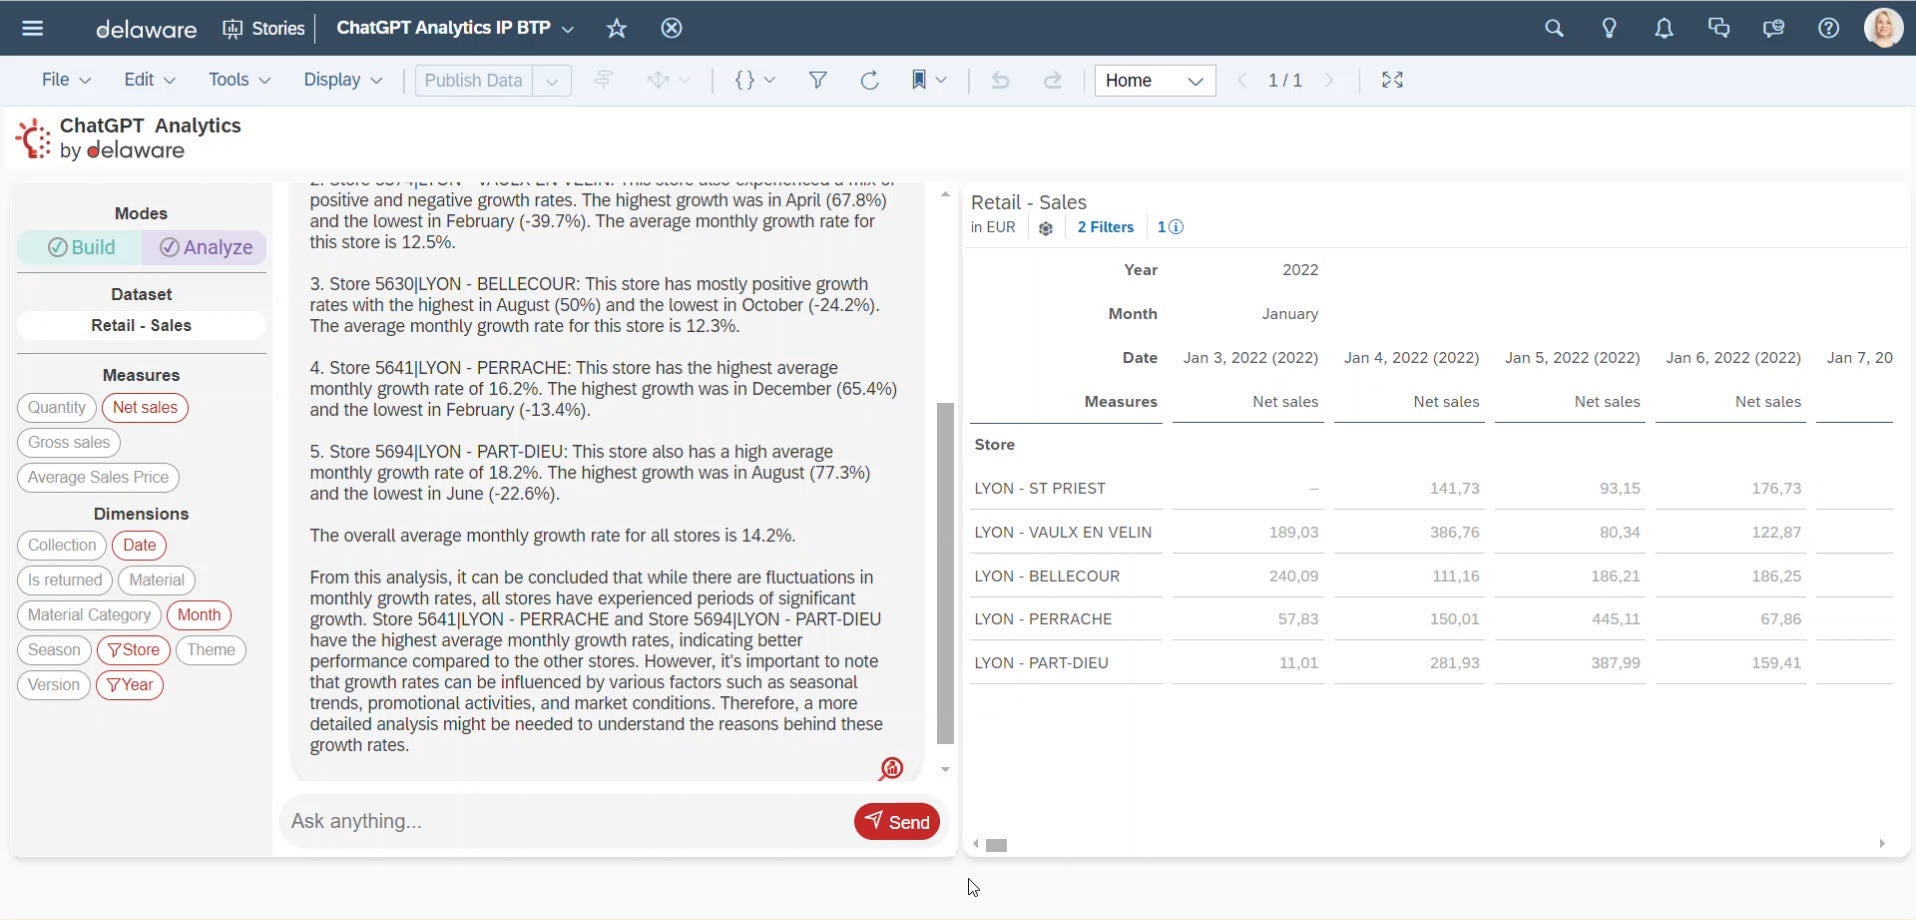The width and height of the screenshot is (1916, 920).
Task: Open the Display menu
Action: [342, 80]
